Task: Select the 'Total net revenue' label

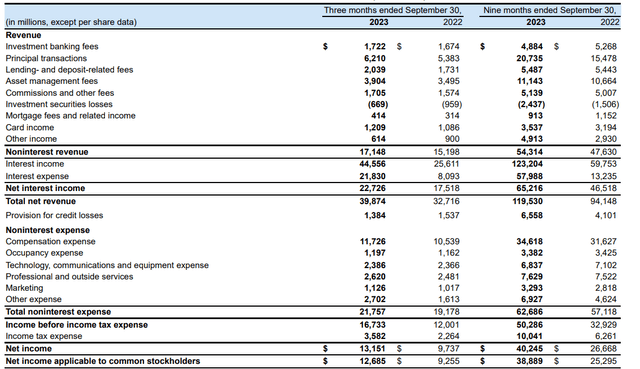Action: [x=40, y=201]
